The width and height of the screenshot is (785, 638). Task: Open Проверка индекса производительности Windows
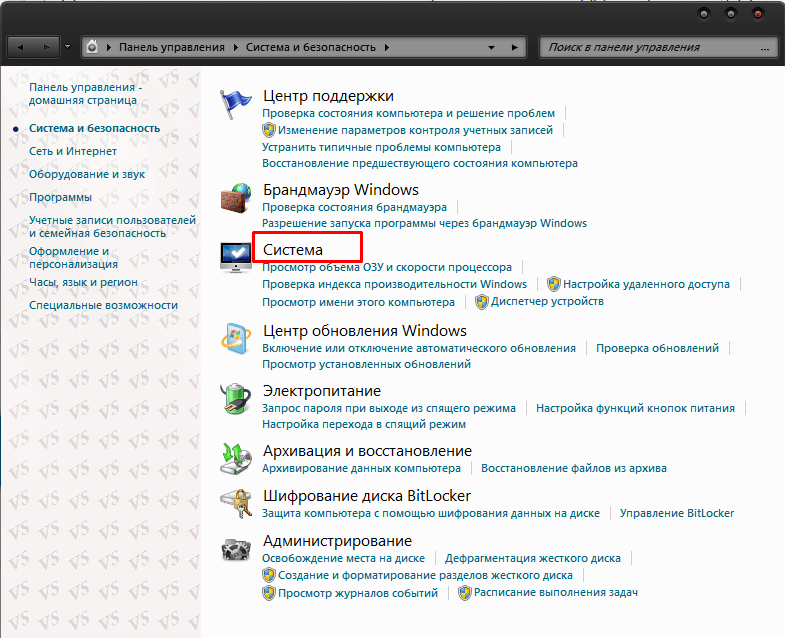[395, 284]
